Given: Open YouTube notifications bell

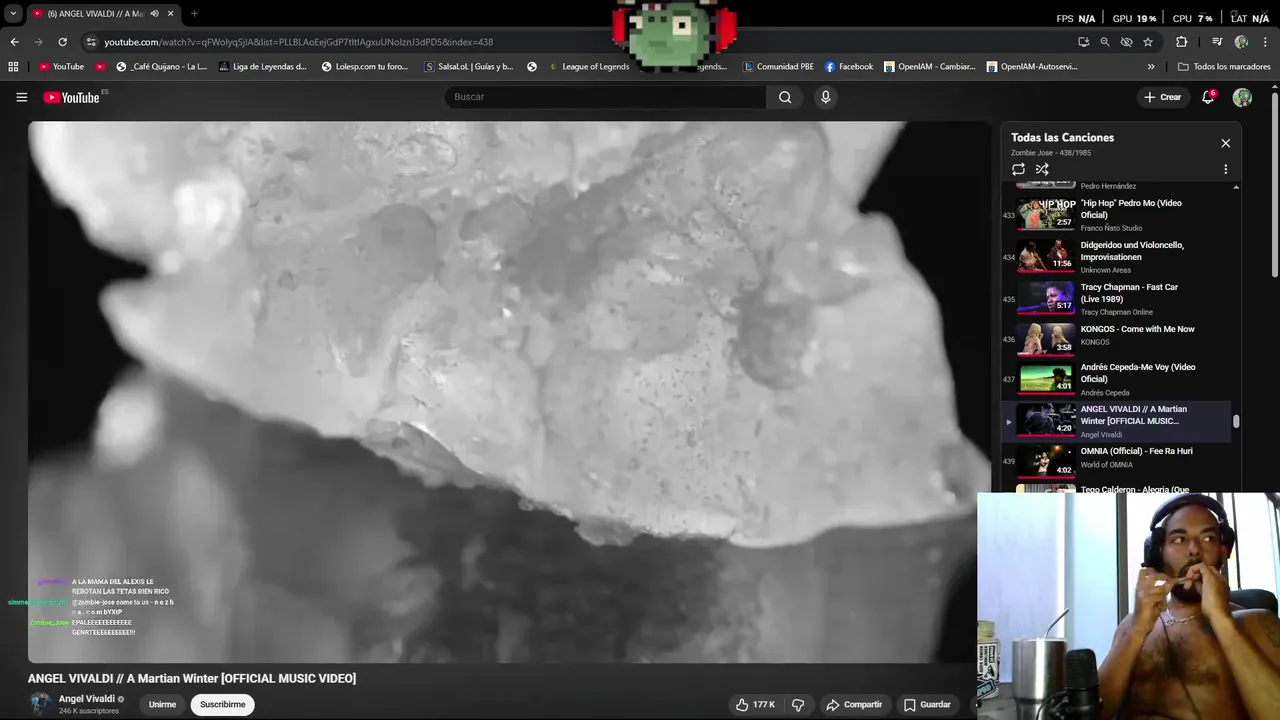Looking at the screenshot, I should coord(1208,97).
